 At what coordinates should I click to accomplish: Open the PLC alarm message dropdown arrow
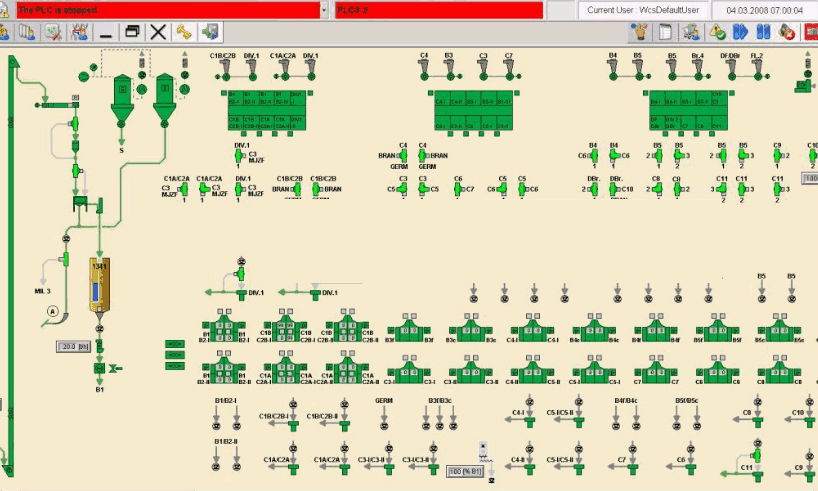(324, 10)
